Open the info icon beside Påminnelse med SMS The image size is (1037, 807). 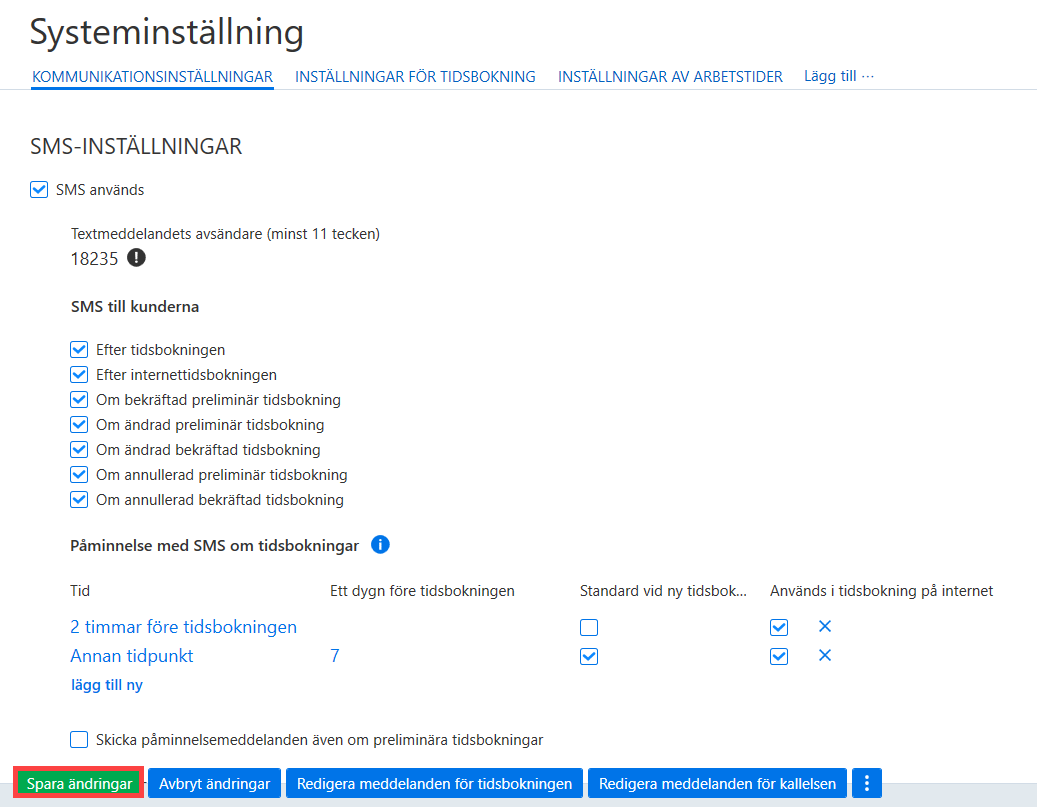(x=380, y=544)
